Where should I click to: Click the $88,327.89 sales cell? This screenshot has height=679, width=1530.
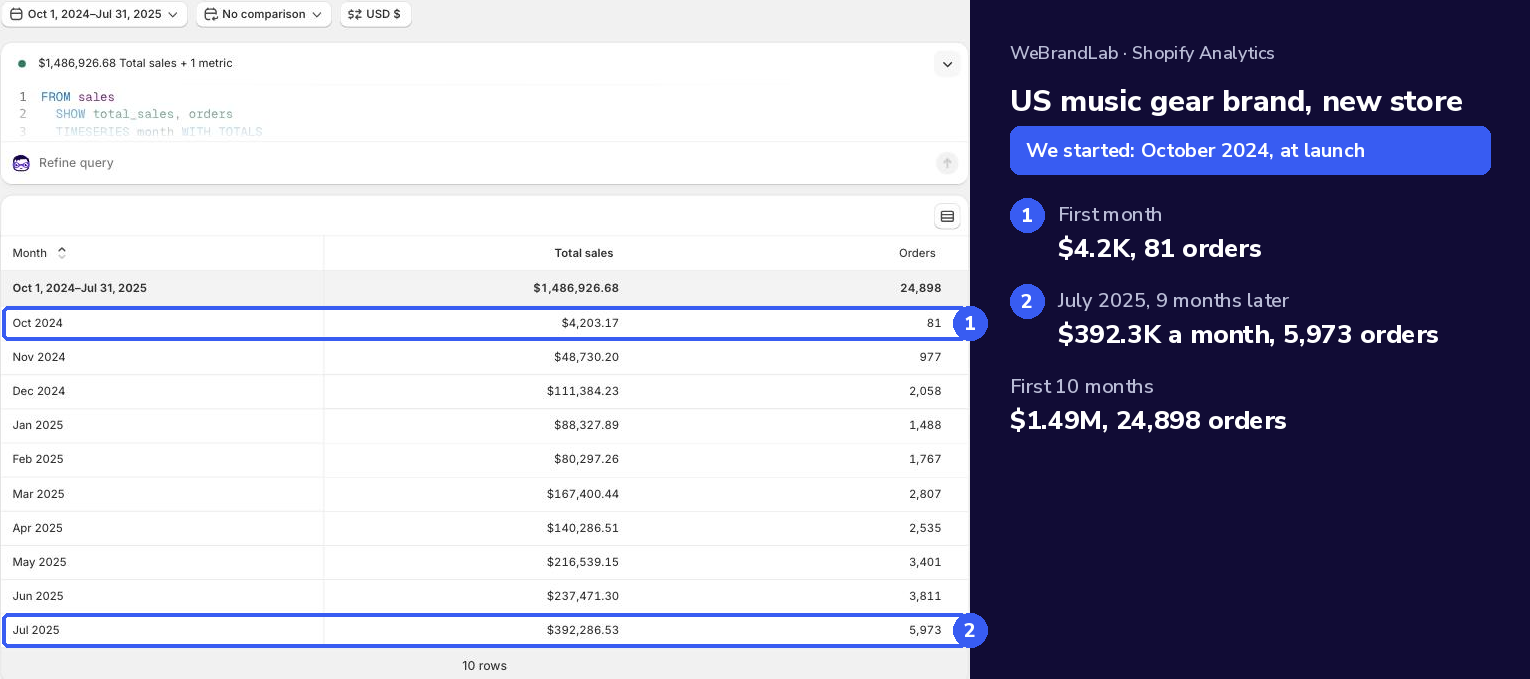pos(587,425)
